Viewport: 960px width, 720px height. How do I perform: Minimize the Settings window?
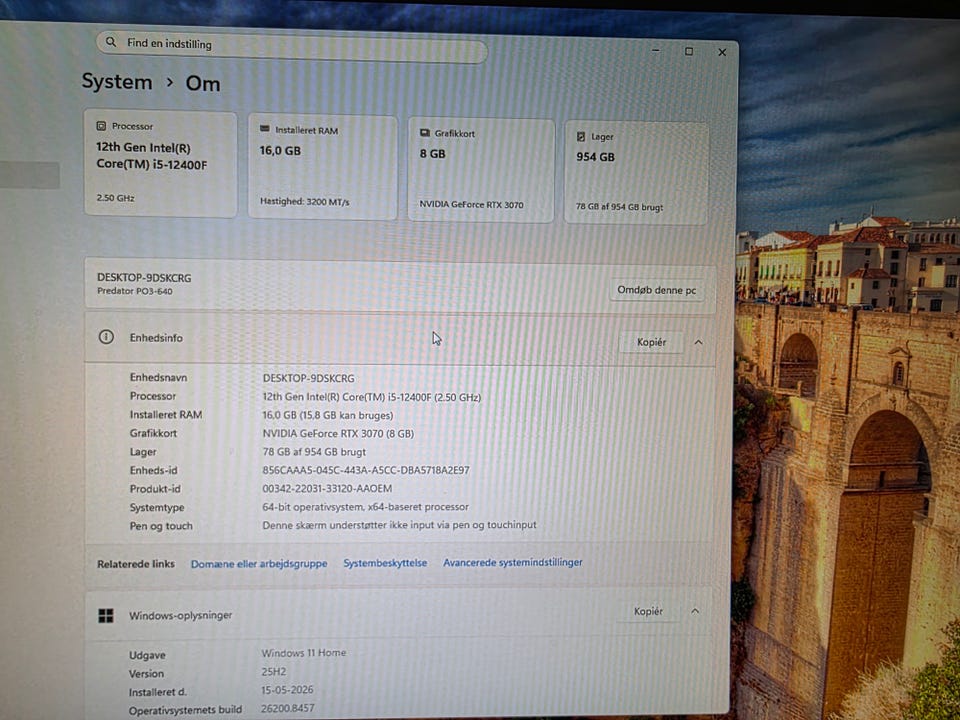(x=656, y=50)
